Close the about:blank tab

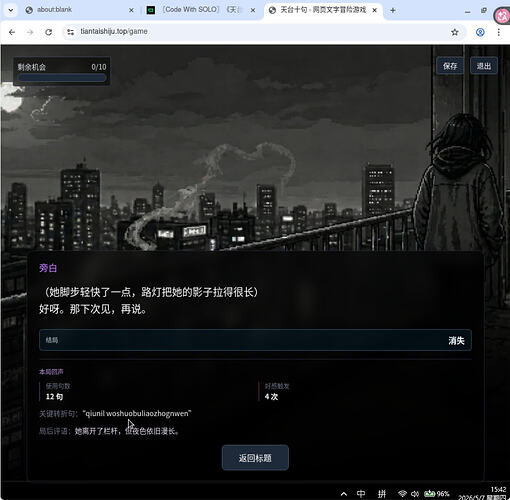(x=131, y=10)
